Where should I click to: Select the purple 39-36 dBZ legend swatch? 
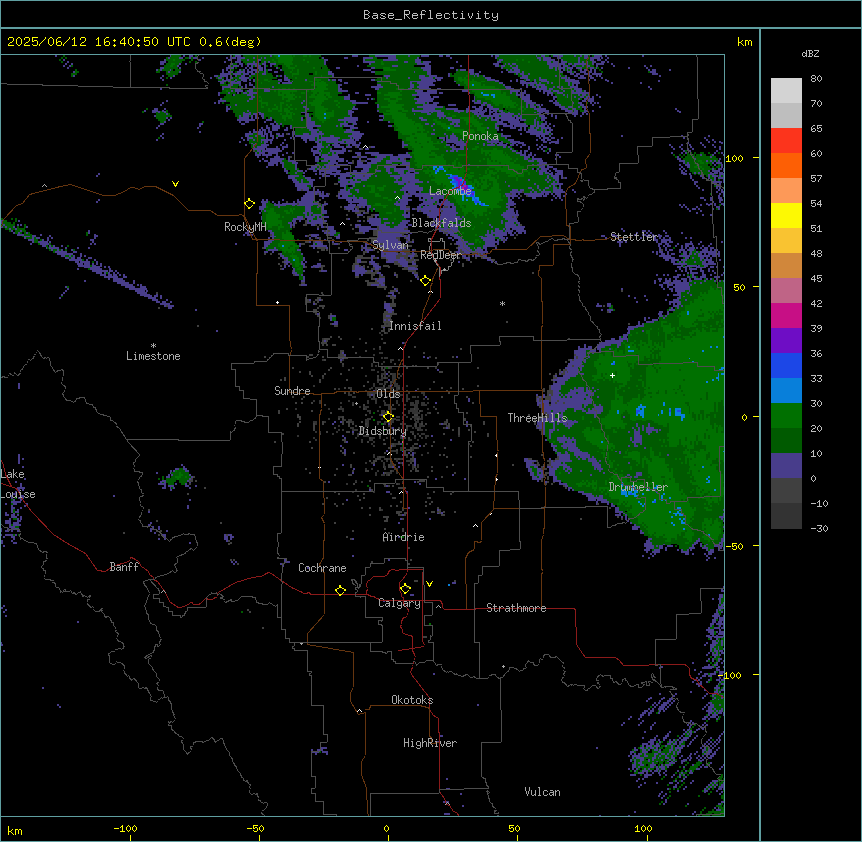tap(786, 341)
